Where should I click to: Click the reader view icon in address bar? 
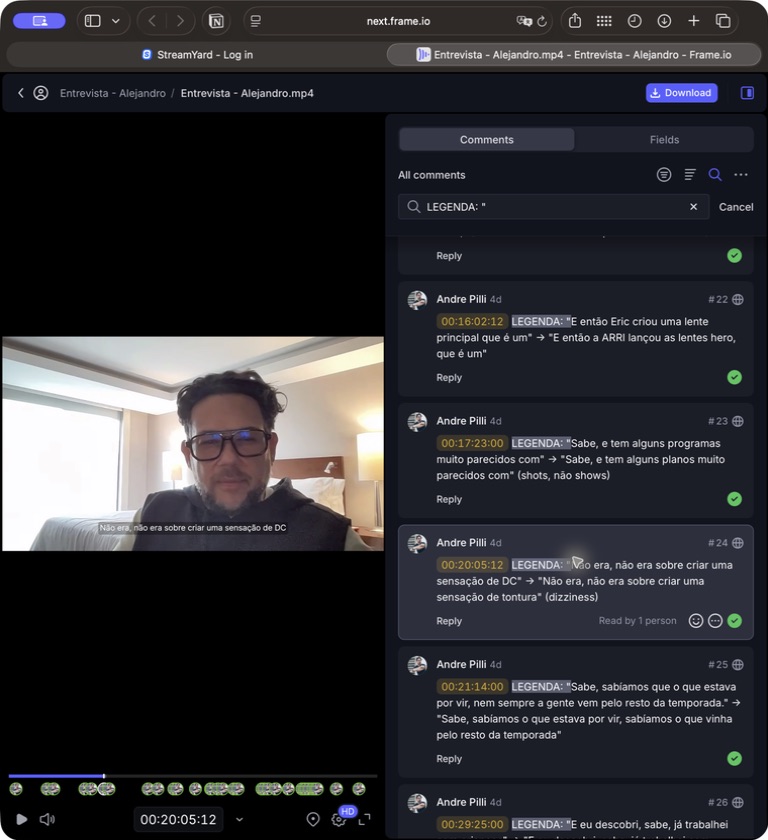point(256,21)
